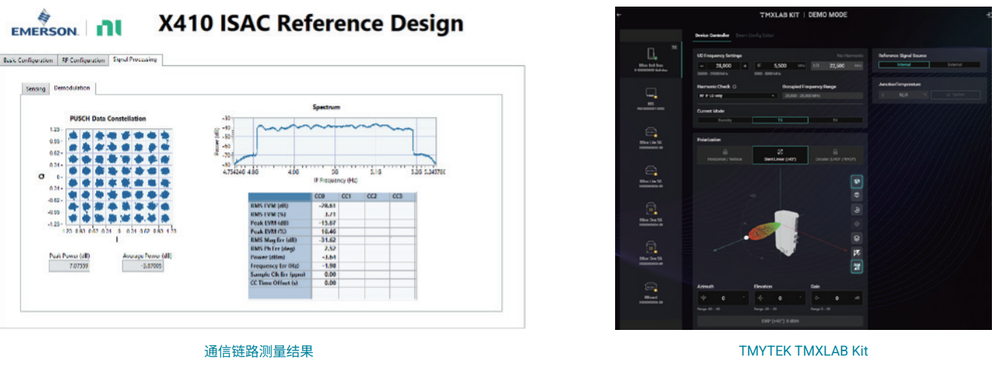Click the LO frequency 28,000 field
Image resolution: width=1000 pixels, height=371 pixels.
[x=724, y=66]
